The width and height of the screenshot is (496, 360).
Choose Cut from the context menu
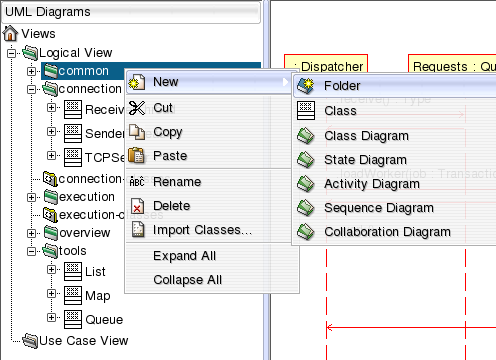click(209, 108)
